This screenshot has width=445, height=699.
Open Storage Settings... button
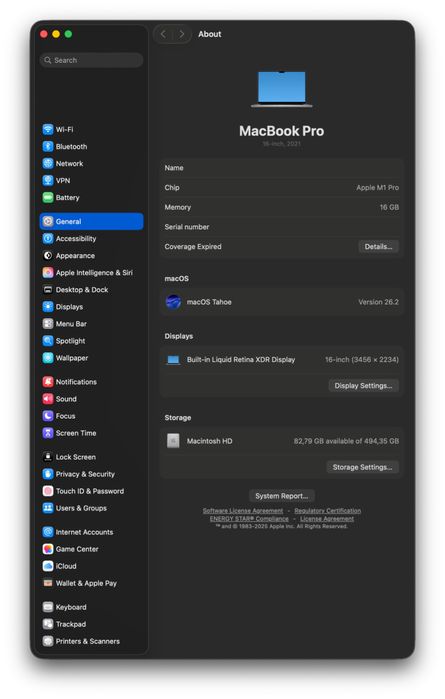point(363,467)
